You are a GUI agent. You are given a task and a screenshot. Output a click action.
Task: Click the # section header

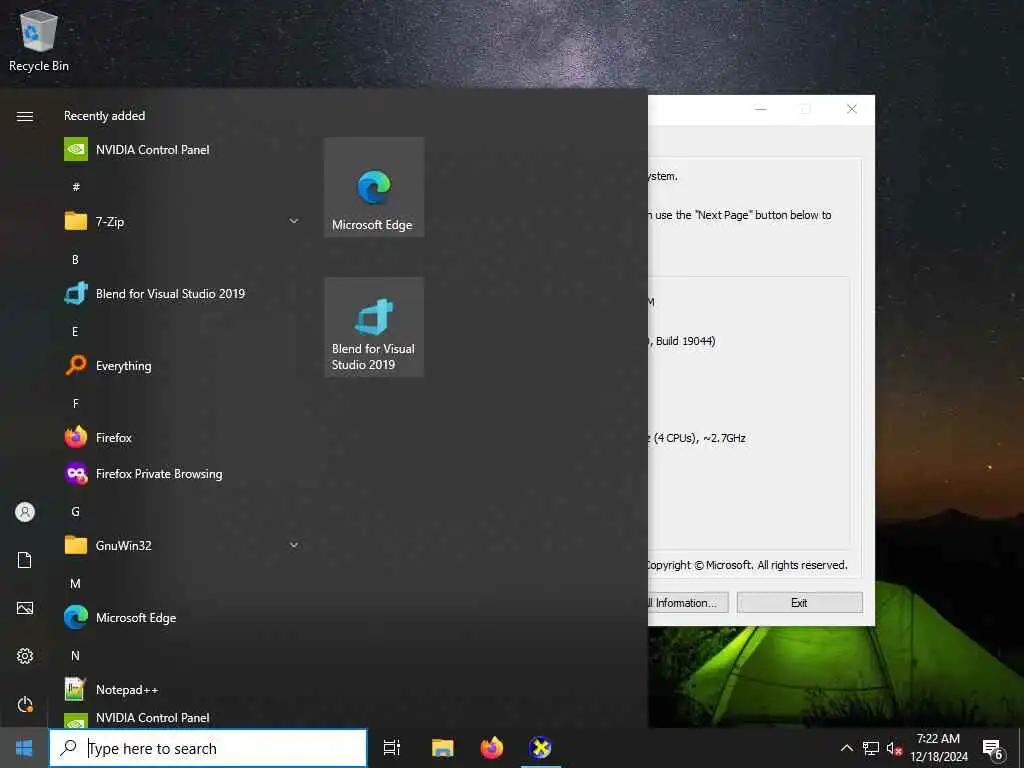76,187
